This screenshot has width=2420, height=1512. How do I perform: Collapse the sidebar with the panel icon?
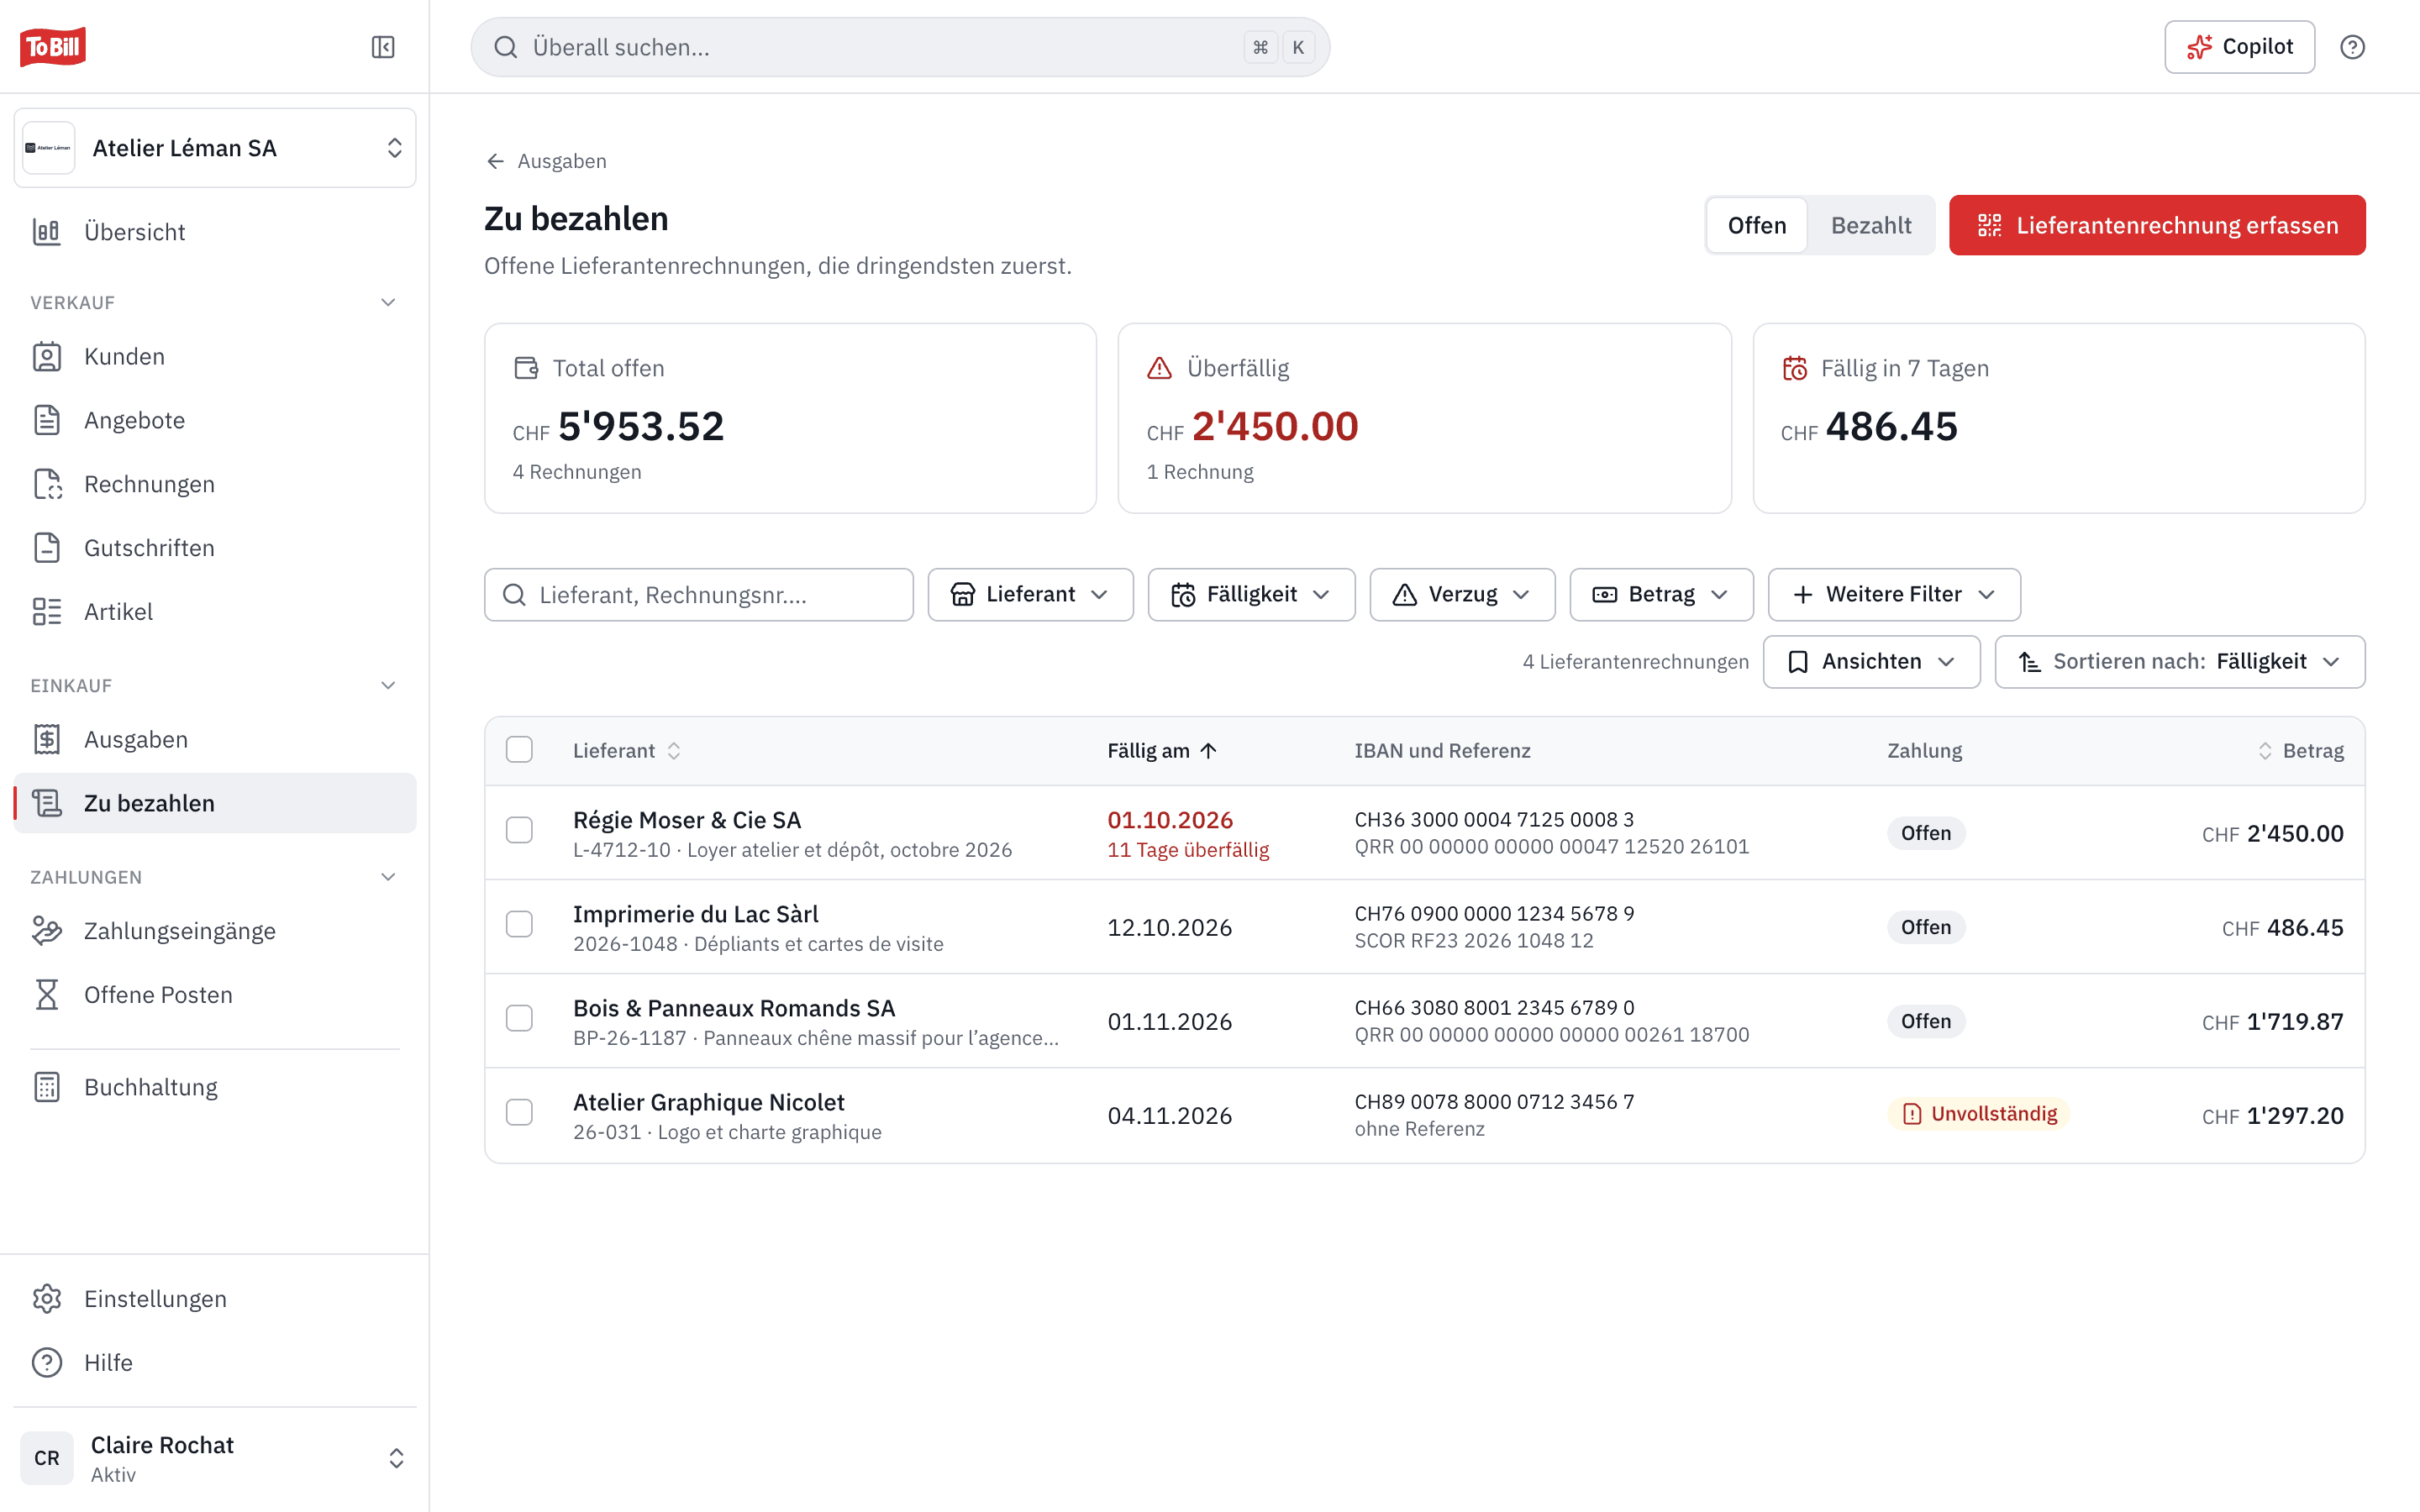(383, 47)
